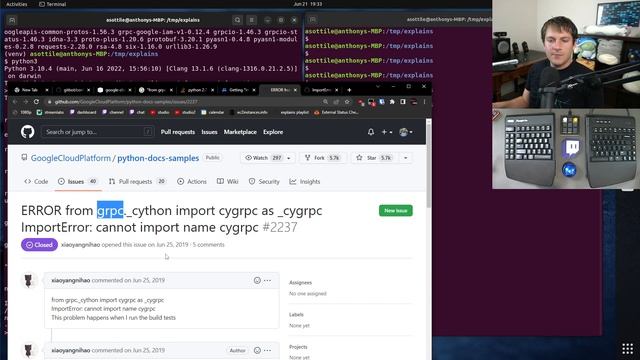Screen dimensions: 640x360
Task: Open the create-new plus menu in GitHub header
Action: (x=387, y=132)
